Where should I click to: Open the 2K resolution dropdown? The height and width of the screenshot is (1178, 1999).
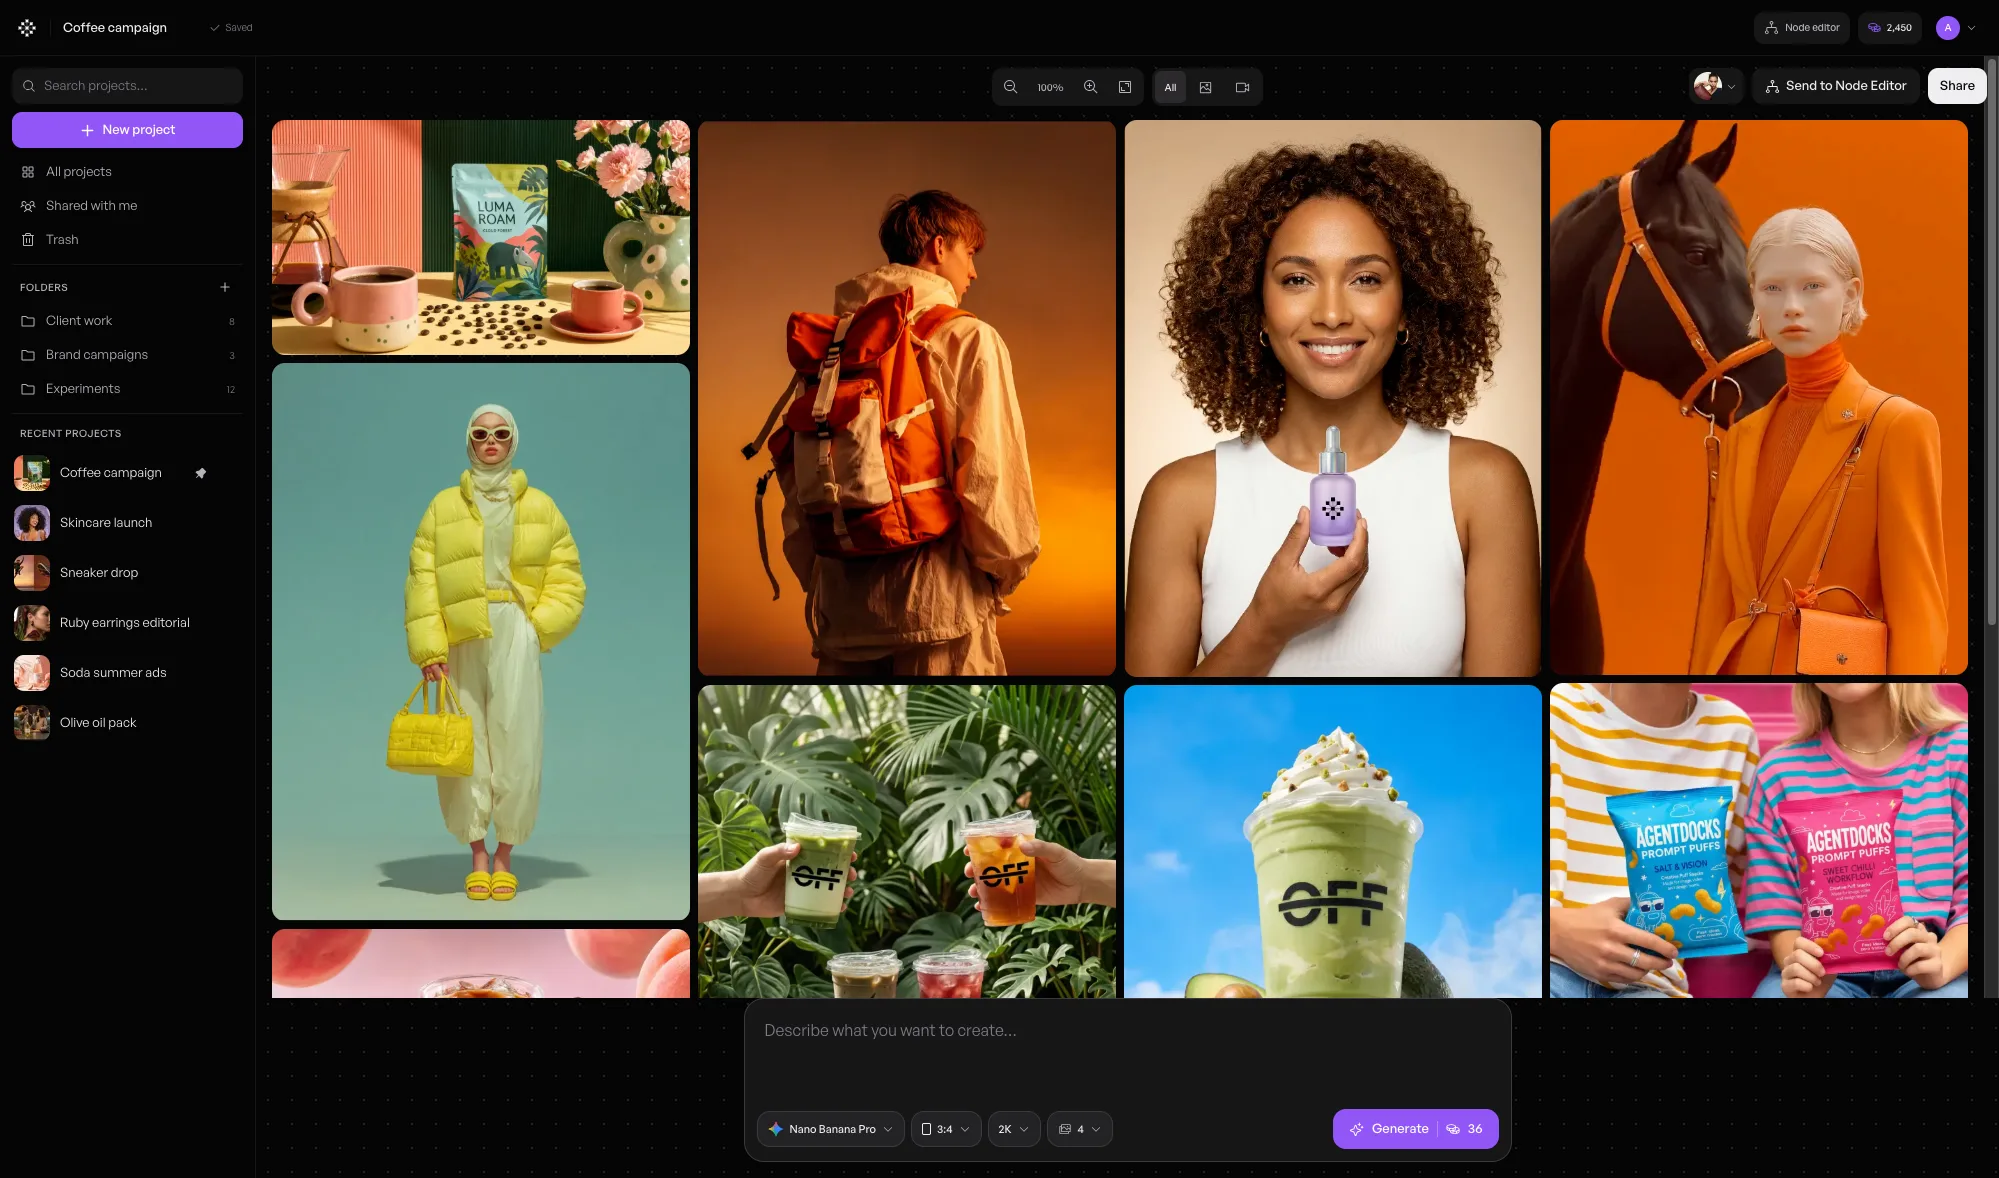(1014, 1129)
